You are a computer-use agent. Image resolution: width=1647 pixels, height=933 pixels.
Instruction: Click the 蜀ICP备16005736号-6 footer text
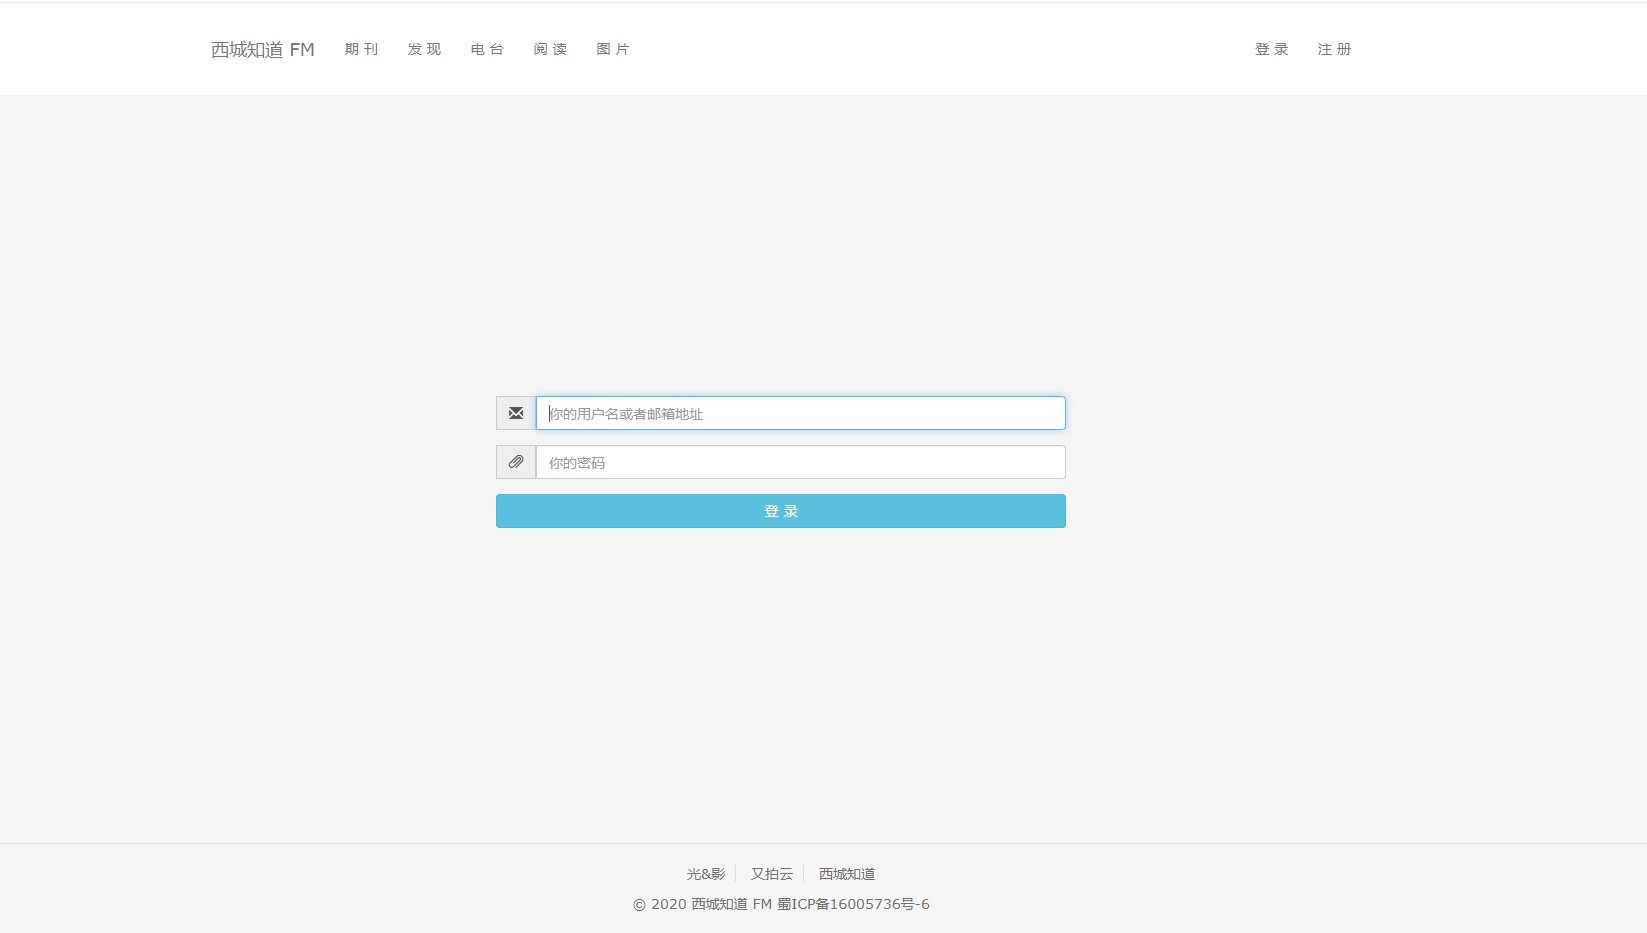click(x=853, y=904)
